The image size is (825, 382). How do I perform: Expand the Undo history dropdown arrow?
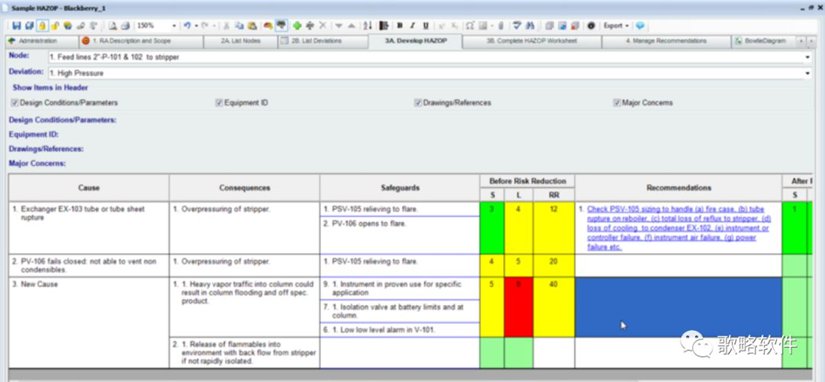coord(196,25)
